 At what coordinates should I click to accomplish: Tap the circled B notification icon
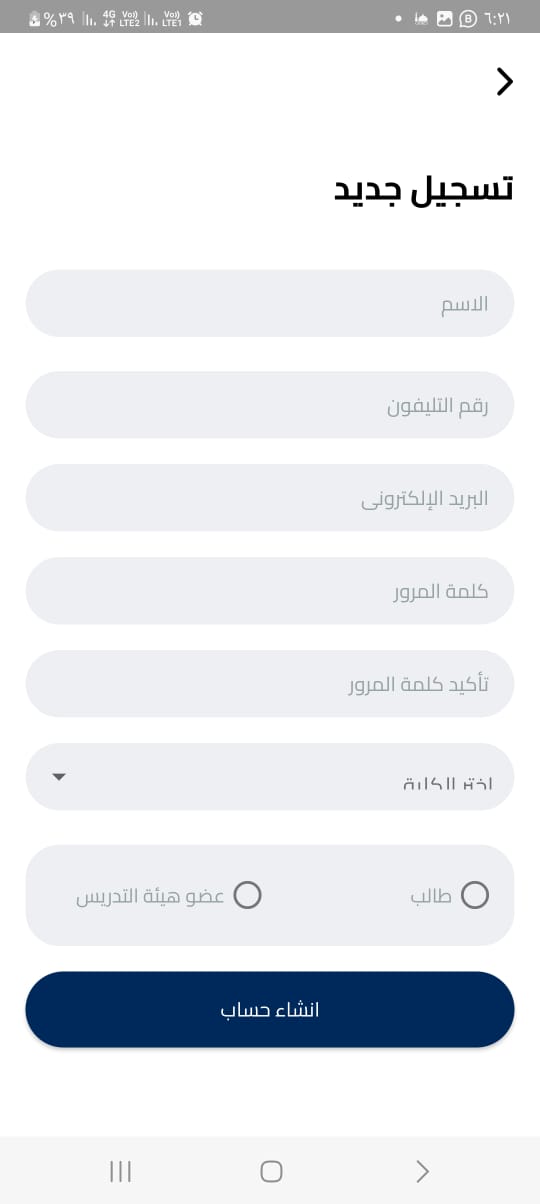(467, 18)
